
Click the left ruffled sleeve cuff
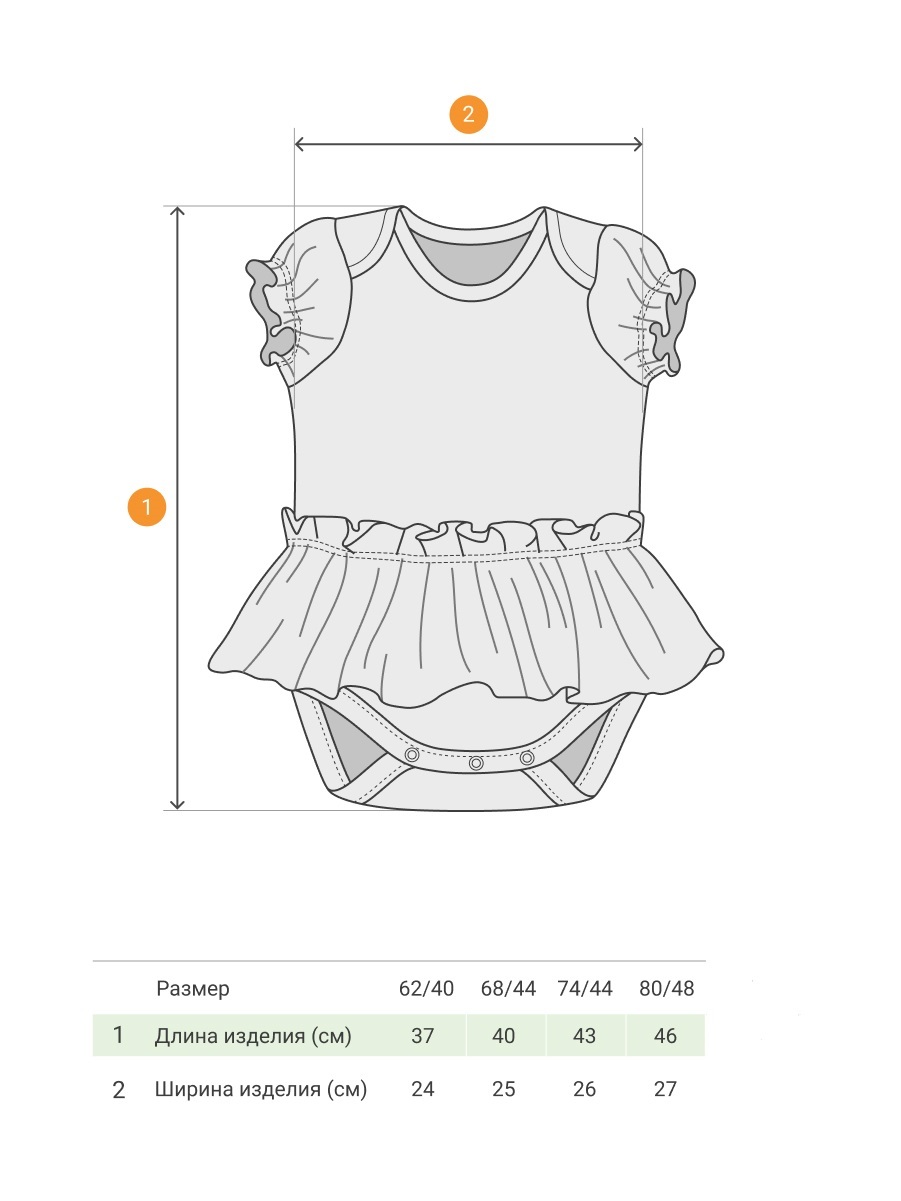click(270, 311)
